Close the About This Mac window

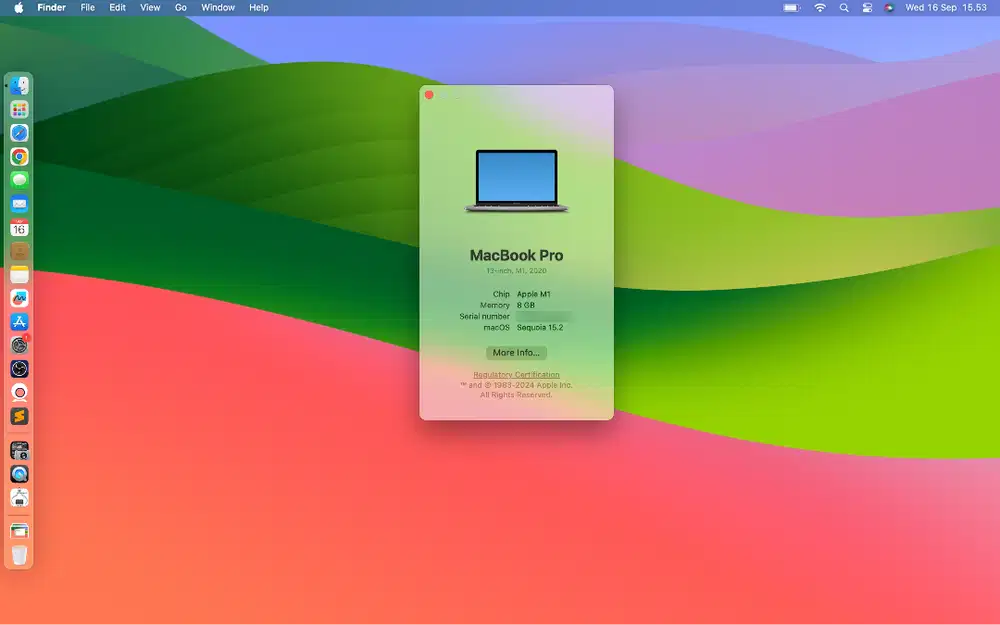429,95
